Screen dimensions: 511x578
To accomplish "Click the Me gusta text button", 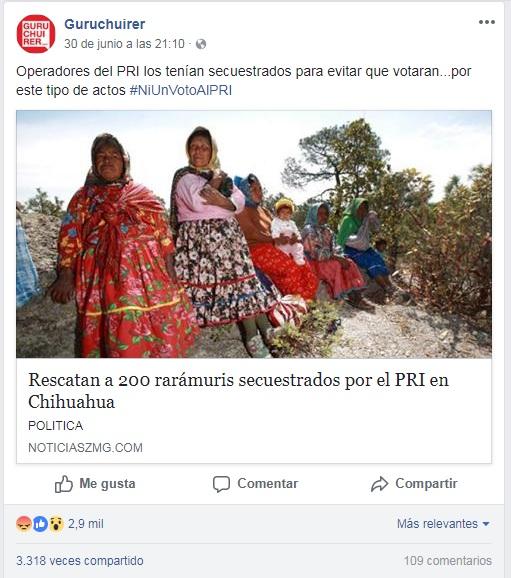I will coord(107,484).
